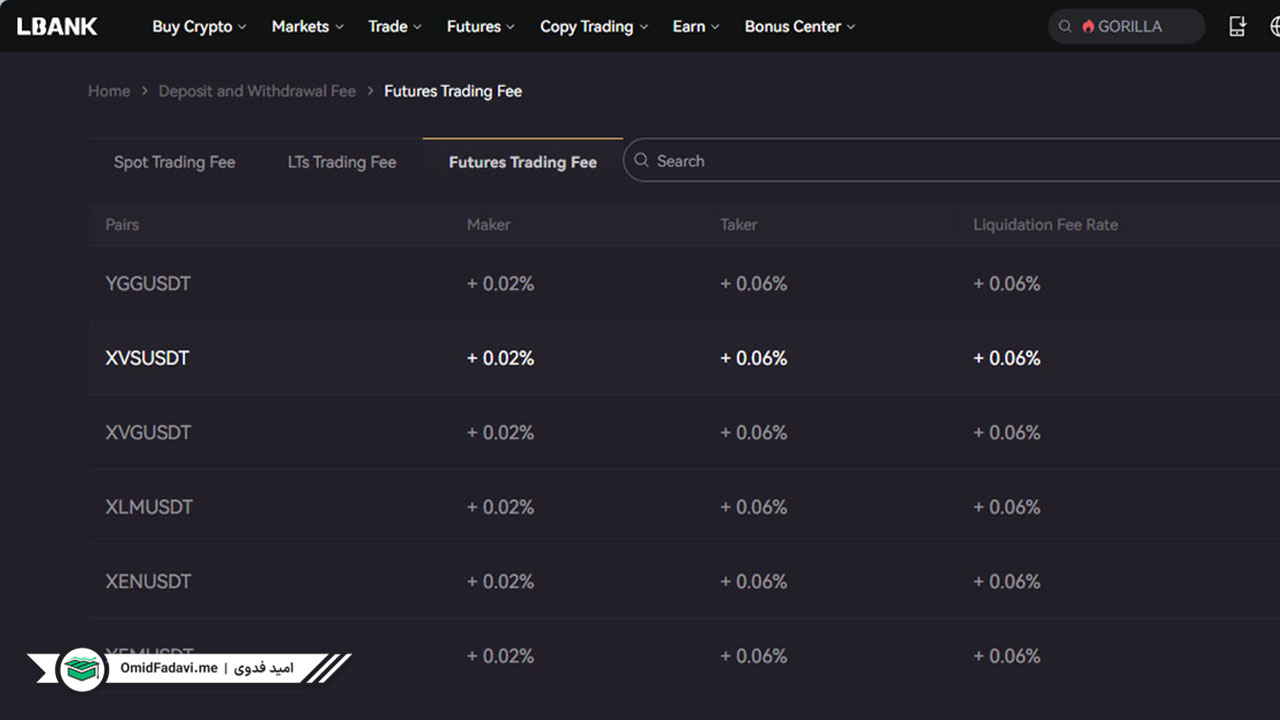The image size is (1280, 720).
Task: Expand the Buy Crypto dropdown
Action: click(x=199, y=27)
